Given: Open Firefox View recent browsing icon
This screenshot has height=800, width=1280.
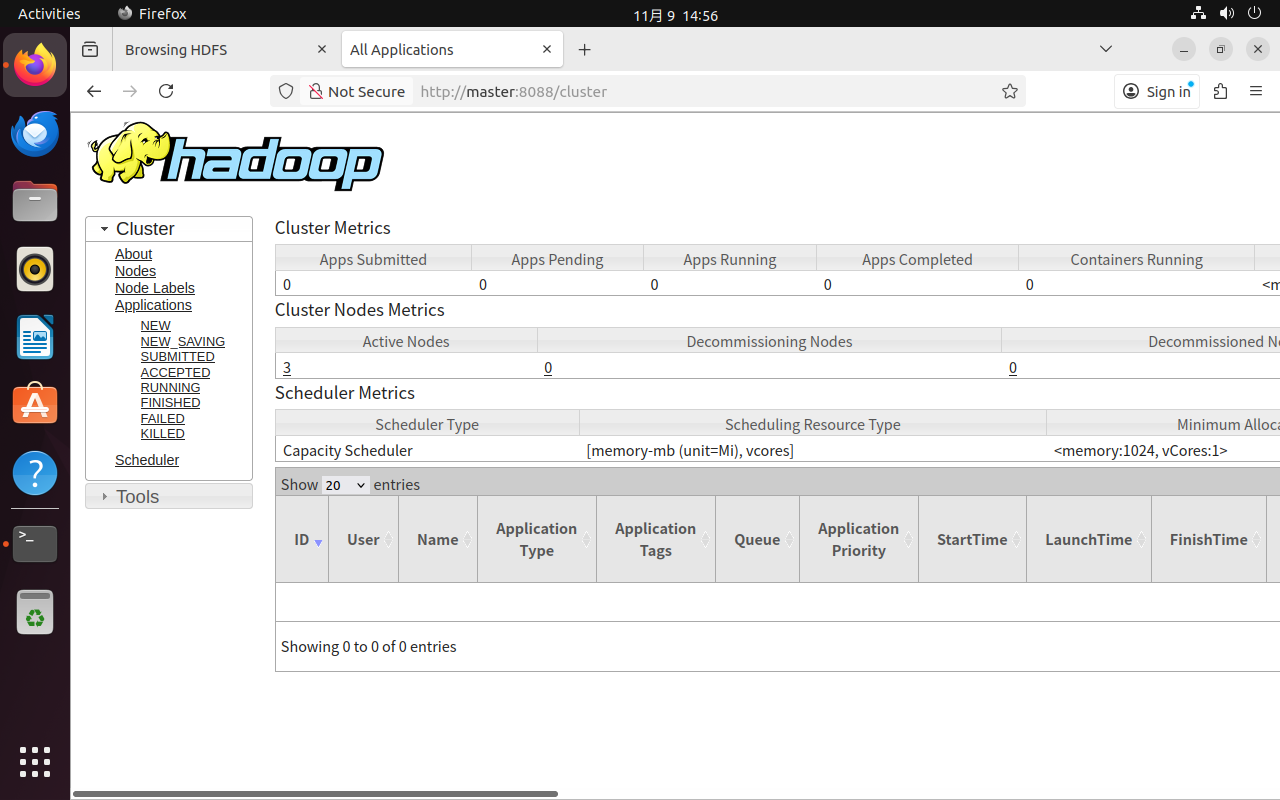Looking at the screenshot, I should pyautogui.click(x=90, y=49).
